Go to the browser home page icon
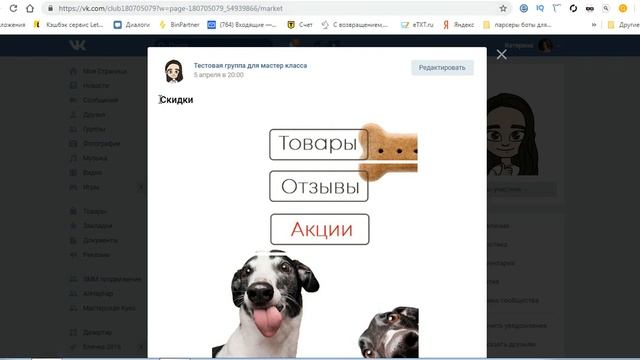The height and width of the screenshot is (360, 640). [x=30, y=8]
